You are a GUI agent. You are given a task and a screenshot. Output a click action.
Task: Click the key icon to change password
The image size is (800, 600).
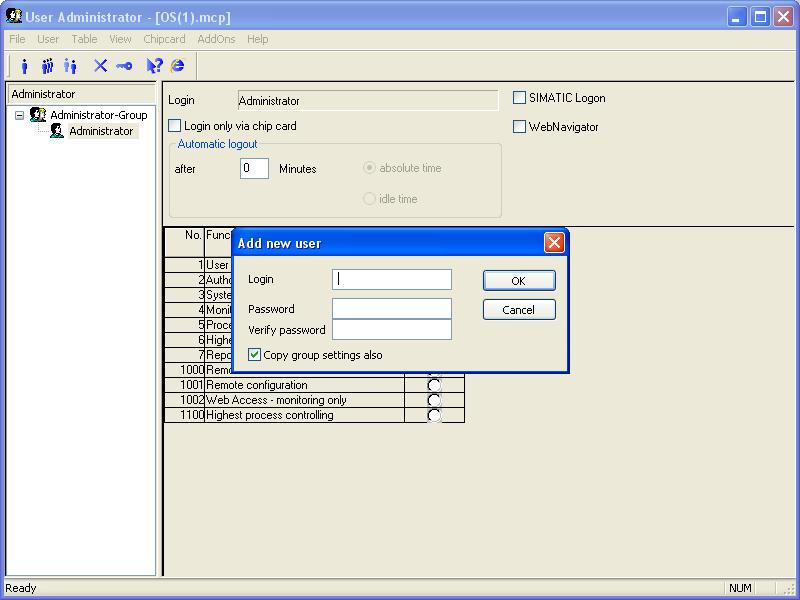click(124, 66)
